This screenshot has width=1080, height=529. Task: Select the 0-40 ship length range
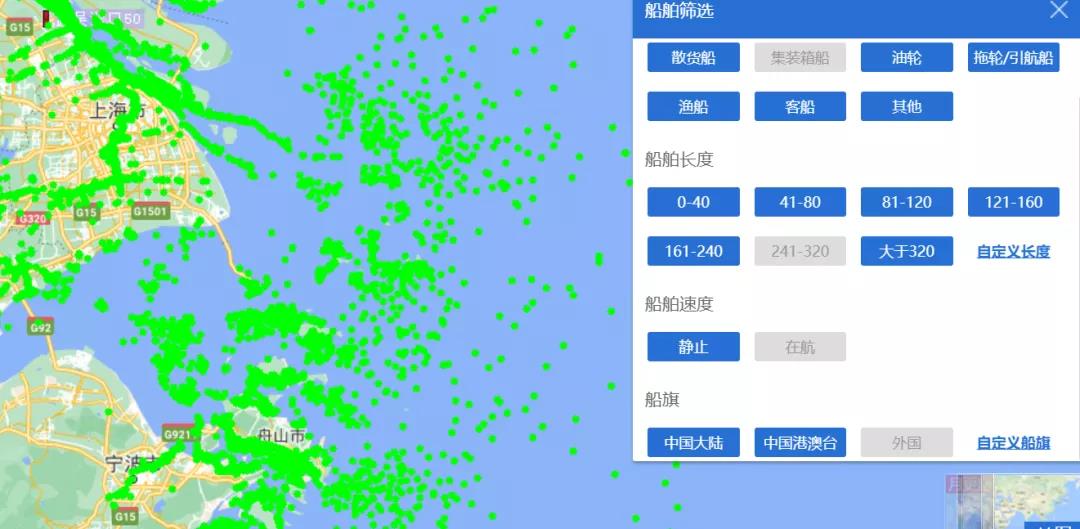click(x=693, y=202)
